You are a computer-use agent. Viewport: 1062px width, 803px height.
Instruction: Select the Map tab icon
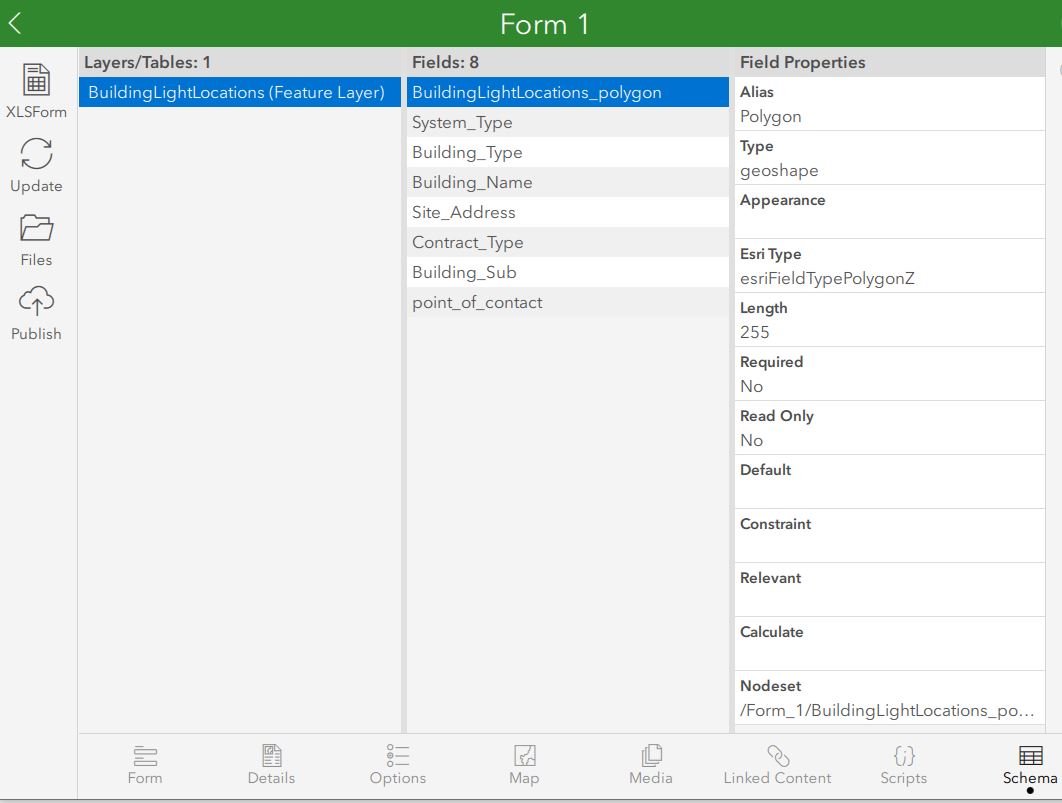(524, 758)
